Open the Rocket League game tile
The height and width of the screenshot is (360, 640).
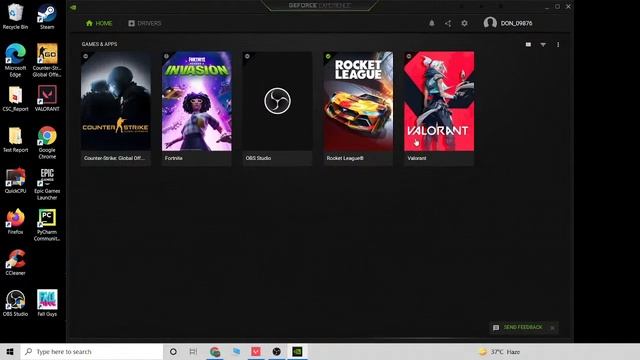point(358,101)
